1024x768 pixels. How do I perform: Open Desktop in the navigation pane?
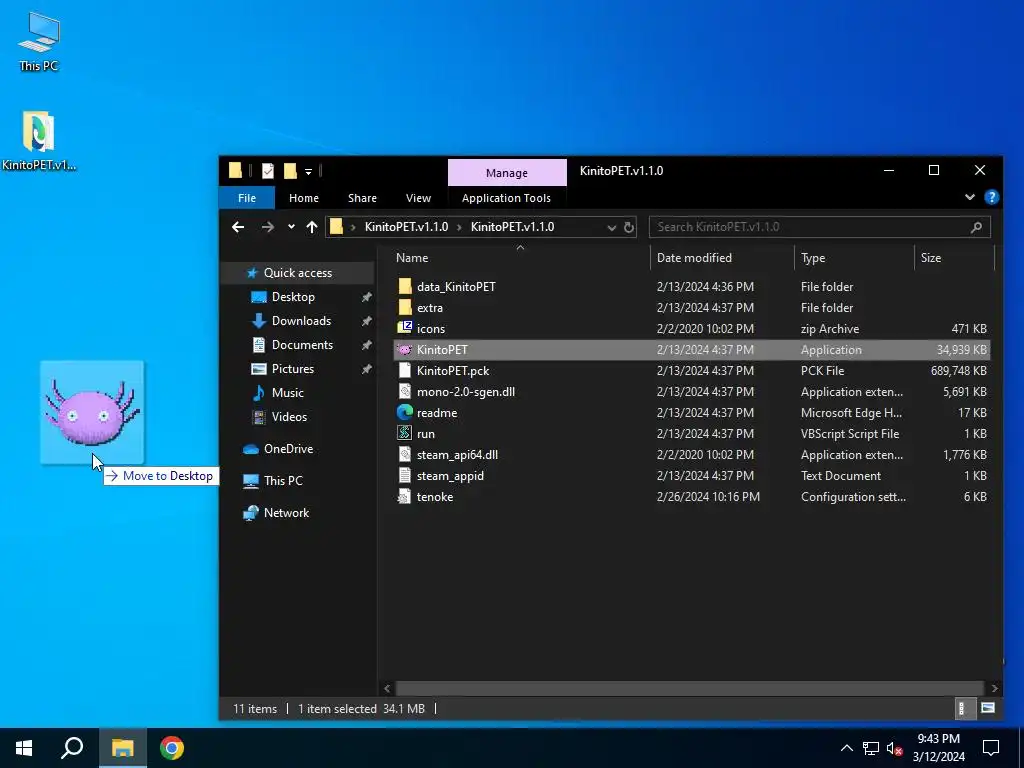tap(293, 297)
